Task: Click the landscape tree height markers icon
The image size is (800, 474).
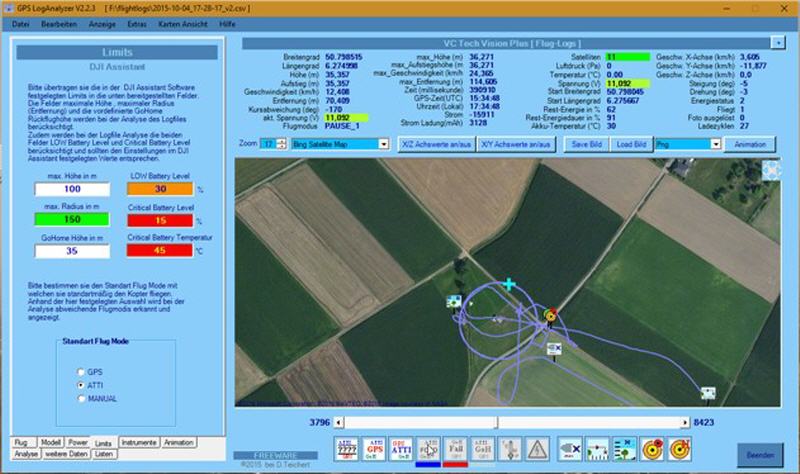Action: coord(624,450)
